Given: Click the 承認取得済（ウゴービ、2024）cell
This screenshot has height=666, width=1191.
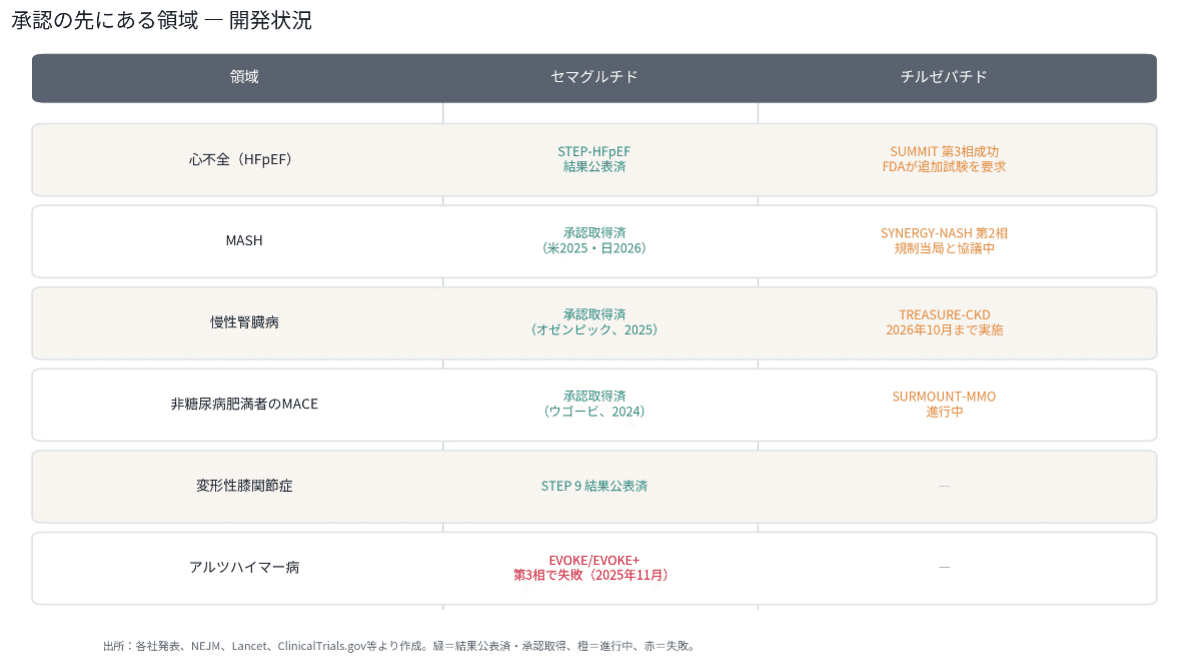Looking at the screenshot, I should click(594, 404).
